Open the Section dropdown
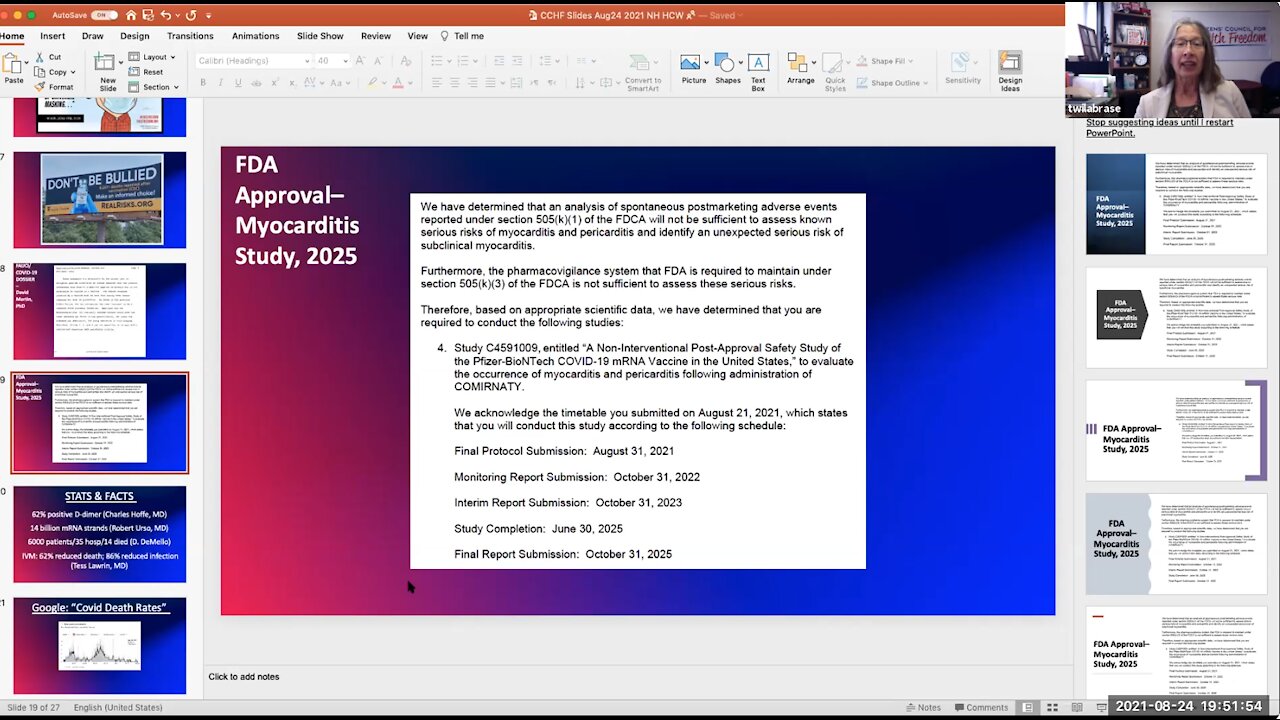The image size is (1280, 720). coord(153,87)
